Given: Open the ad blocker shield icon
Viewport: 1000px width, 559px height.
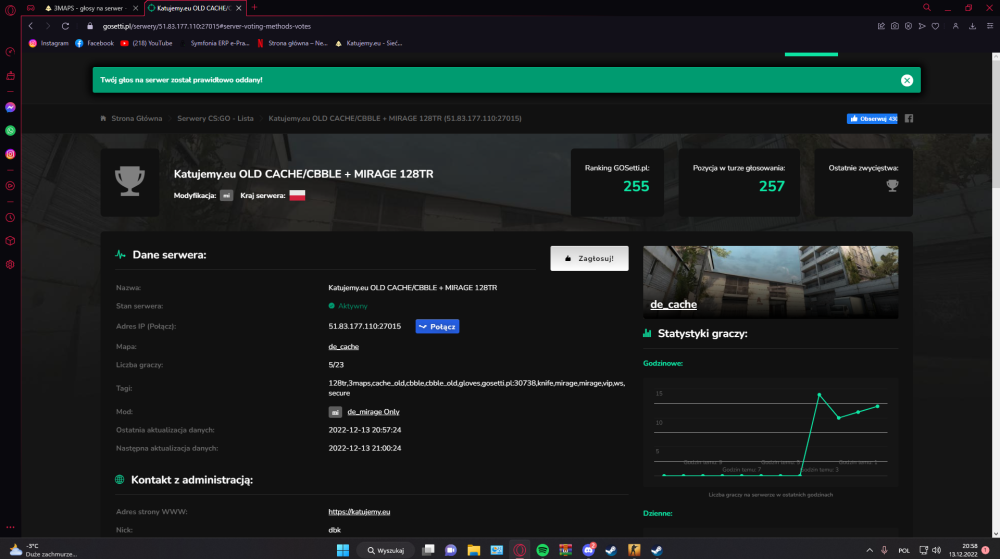Looking at the screenshot, I should [x=908, y=26].
